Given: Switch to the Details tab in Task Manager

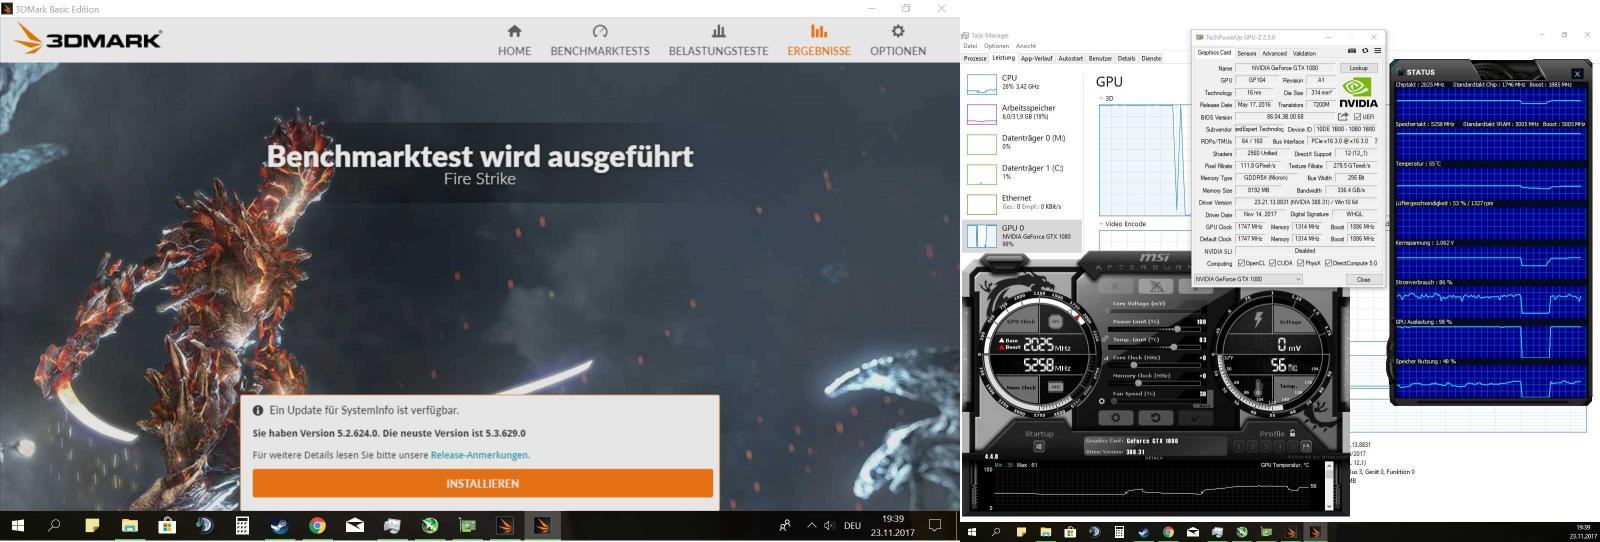Looking at the screenshot, I should pos(1126,58).
